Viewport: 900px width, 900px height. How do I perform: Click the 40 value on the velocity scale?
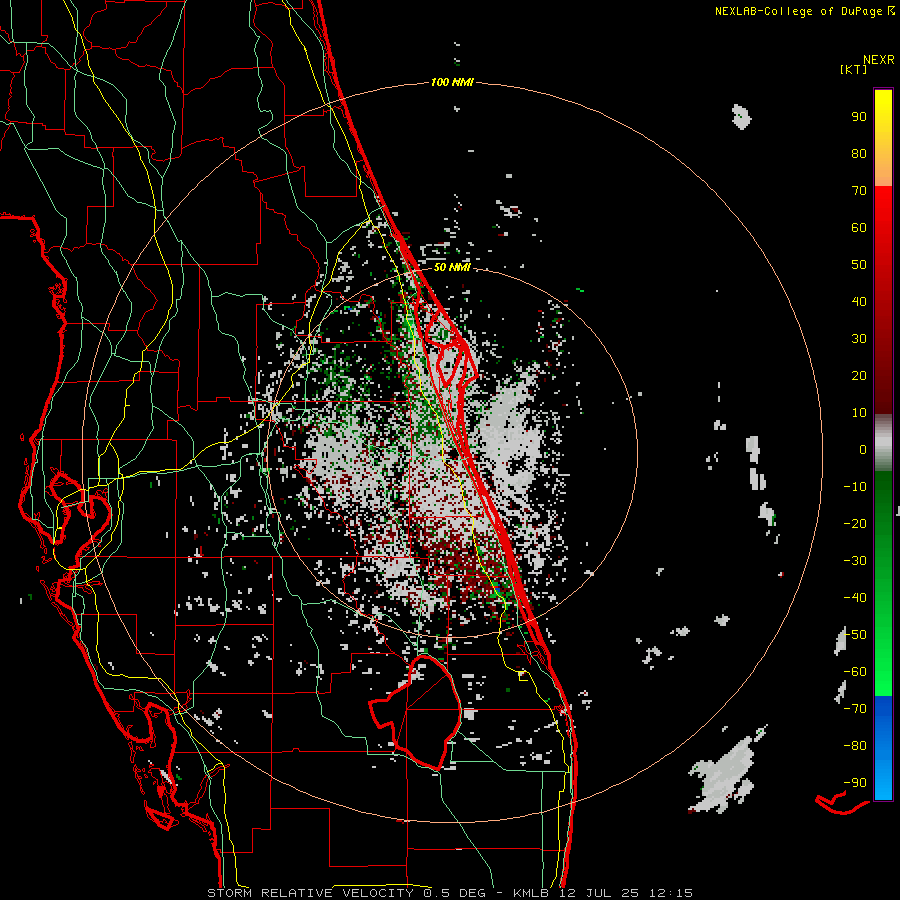859,302
